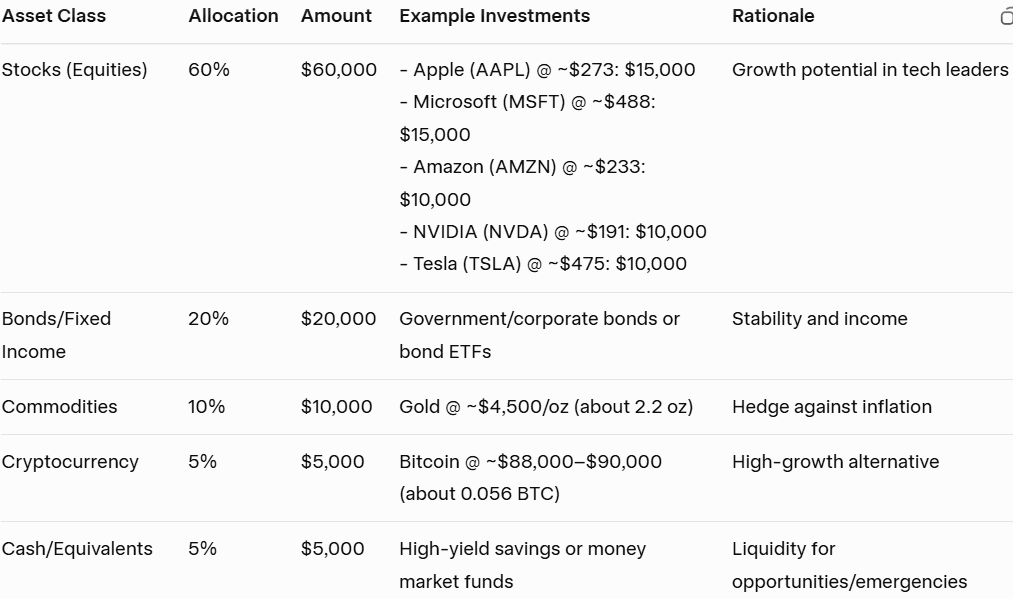Click the Rationale column header
Viewport: 1013px width, 599px height.
tap(773, 16)
